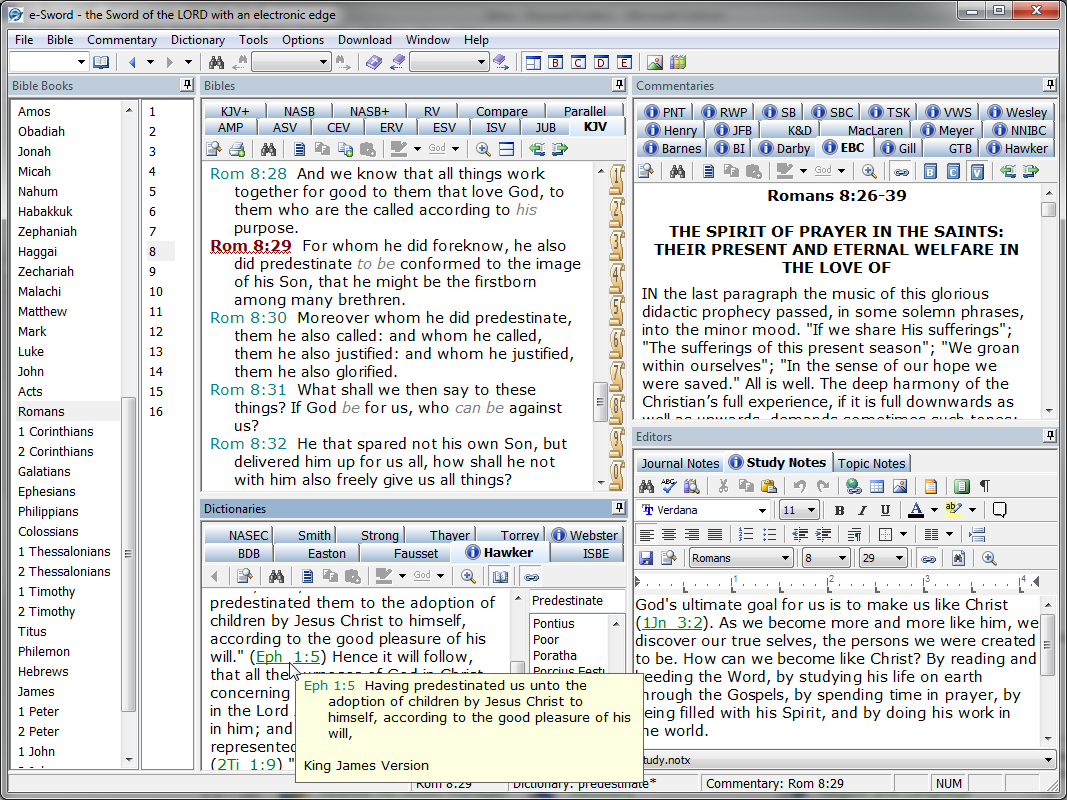Open the Romans book dropdown in Editors
Image resolution: width=1067 pixels, height=800 pixels.
(x=785, y=559)
